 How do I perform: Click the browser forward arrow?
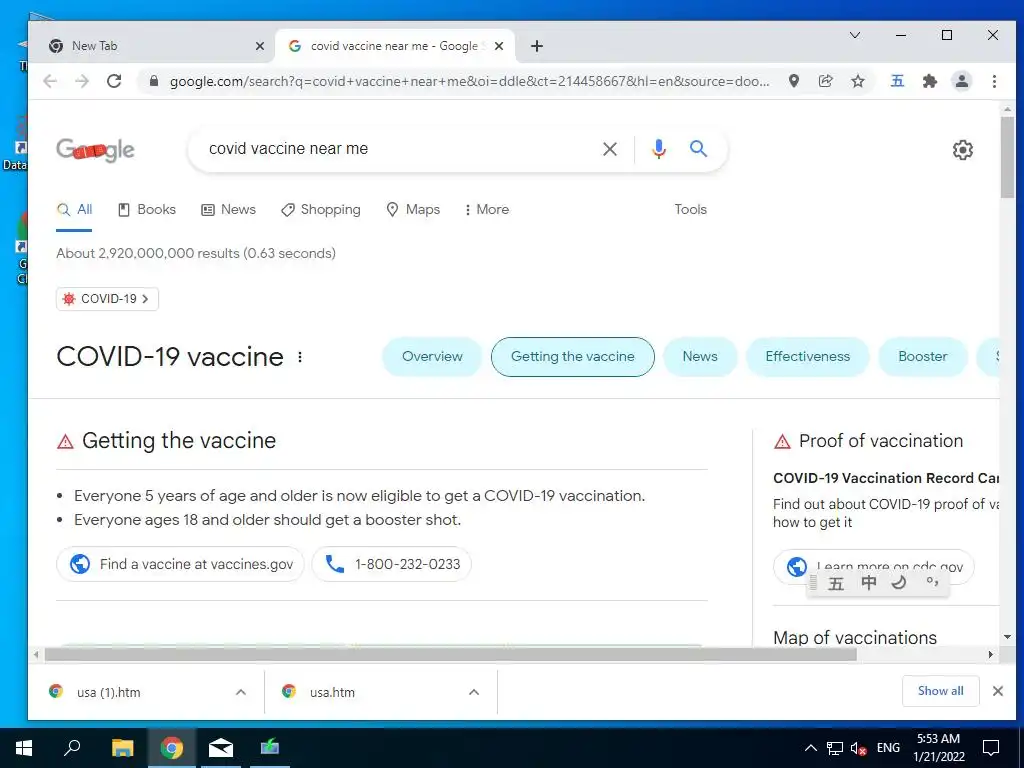coord(82,81)
